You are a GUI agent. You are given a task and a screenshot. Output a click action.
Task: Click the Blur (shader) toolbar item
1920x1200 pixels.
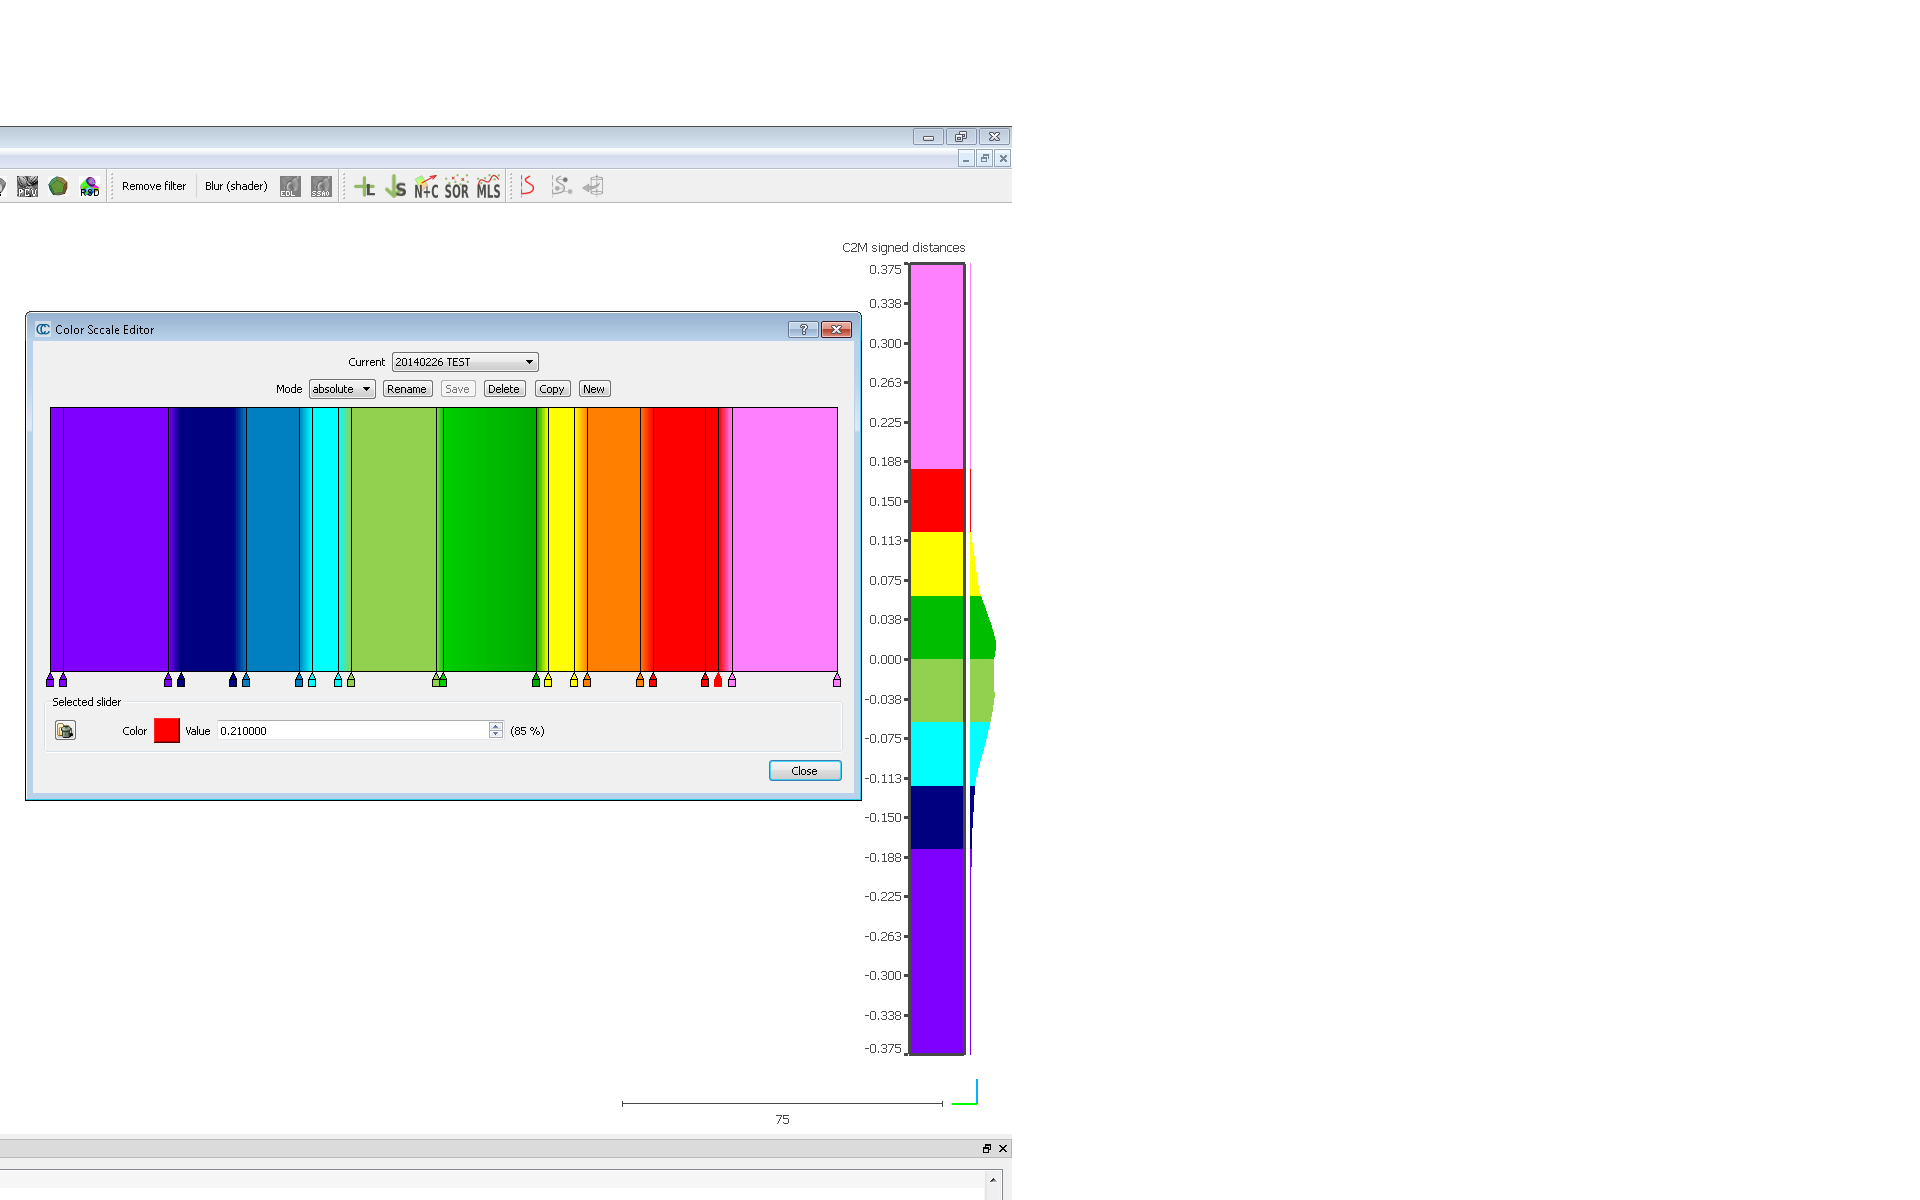pos(236,186)
